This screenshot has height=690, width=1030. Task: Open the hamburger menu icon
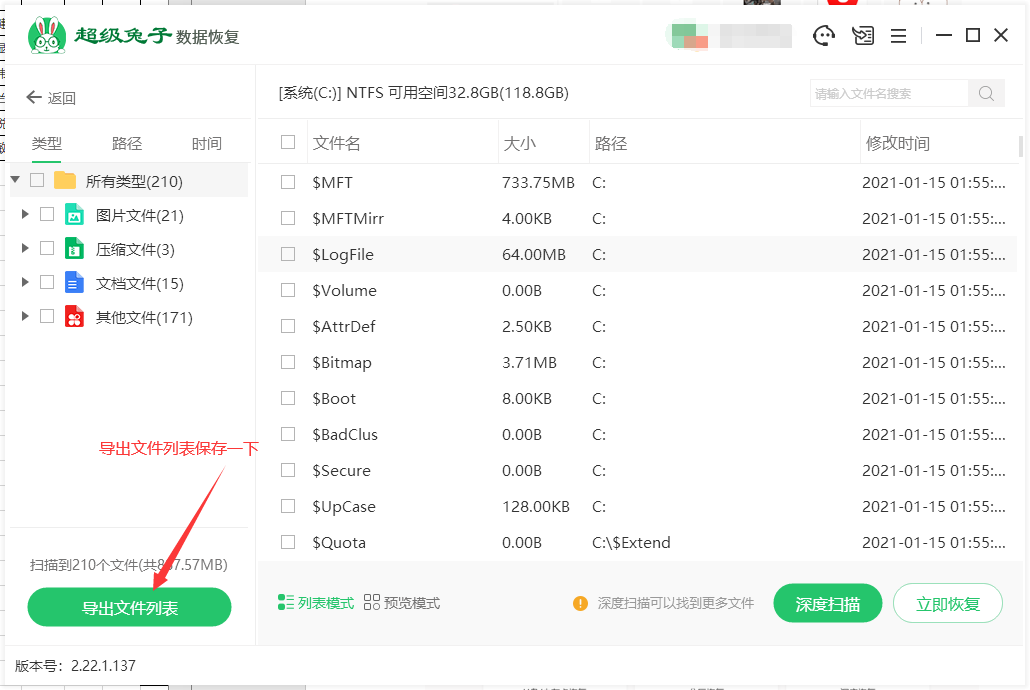point(898,36)
